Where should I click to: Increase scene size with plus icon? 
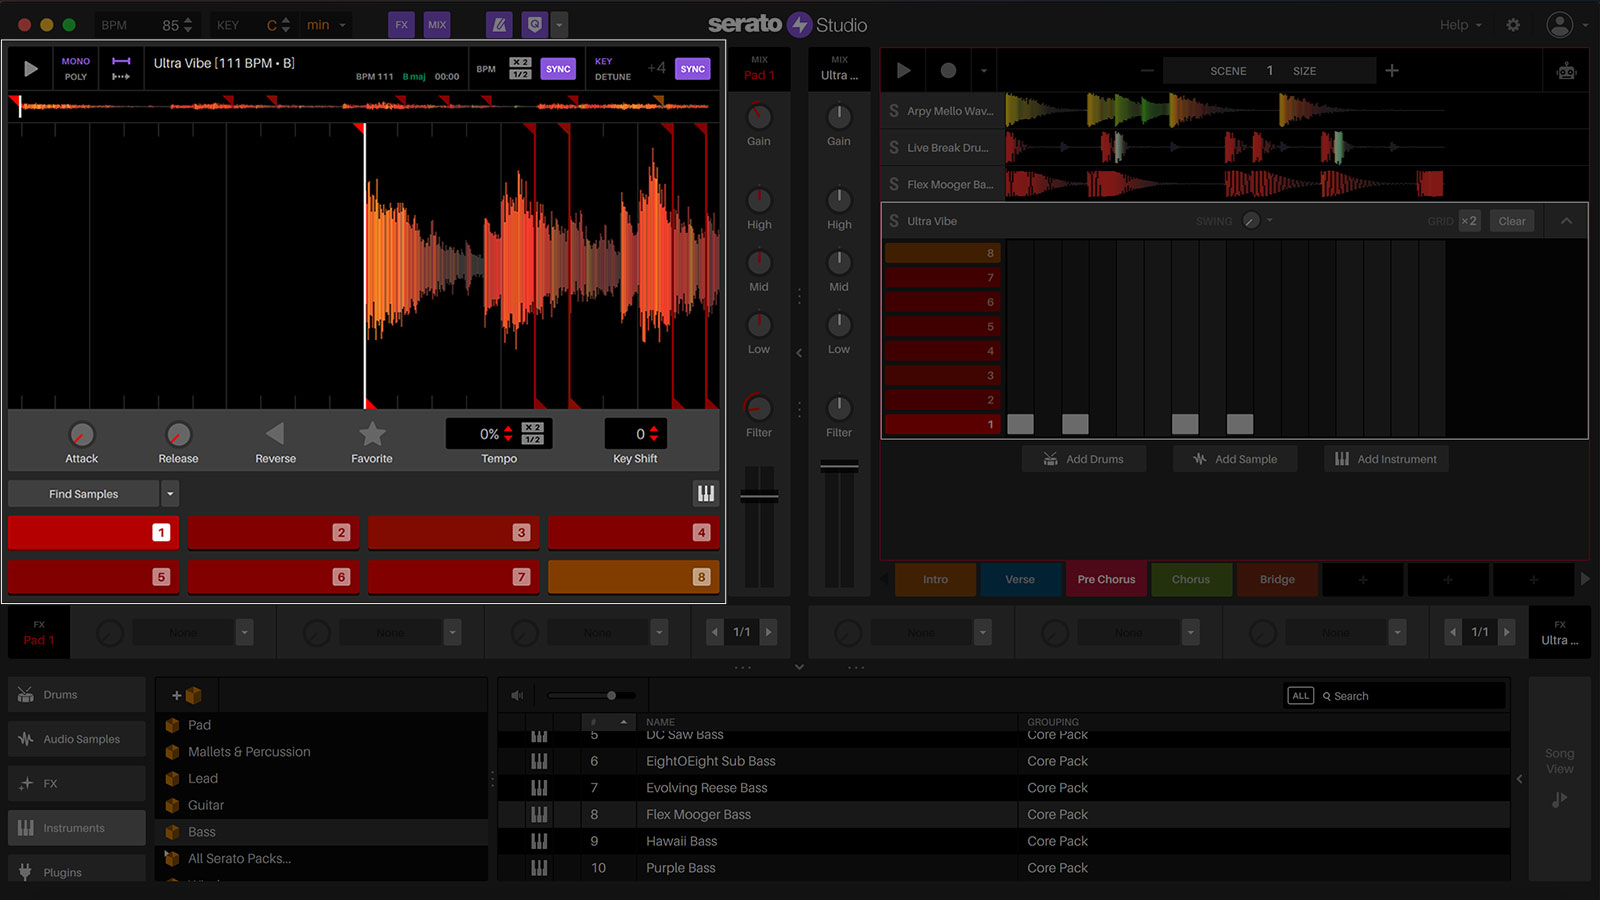point(1392,70)
